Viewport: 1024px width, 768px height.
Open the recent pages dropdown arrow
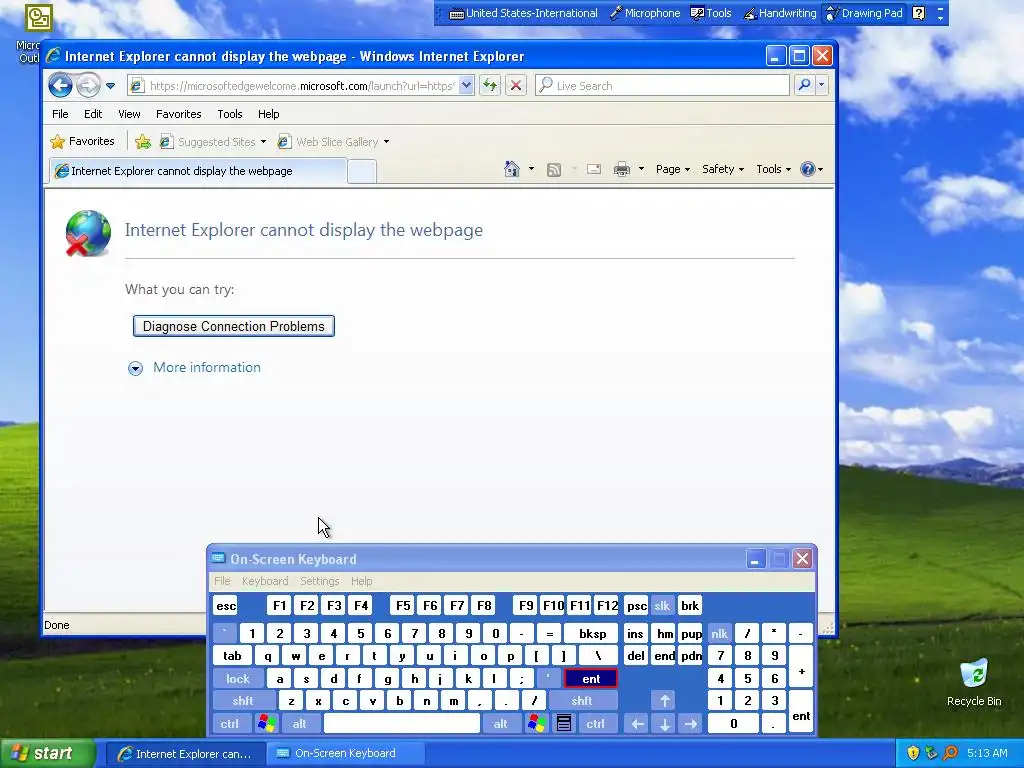click(x=110, y=86)
